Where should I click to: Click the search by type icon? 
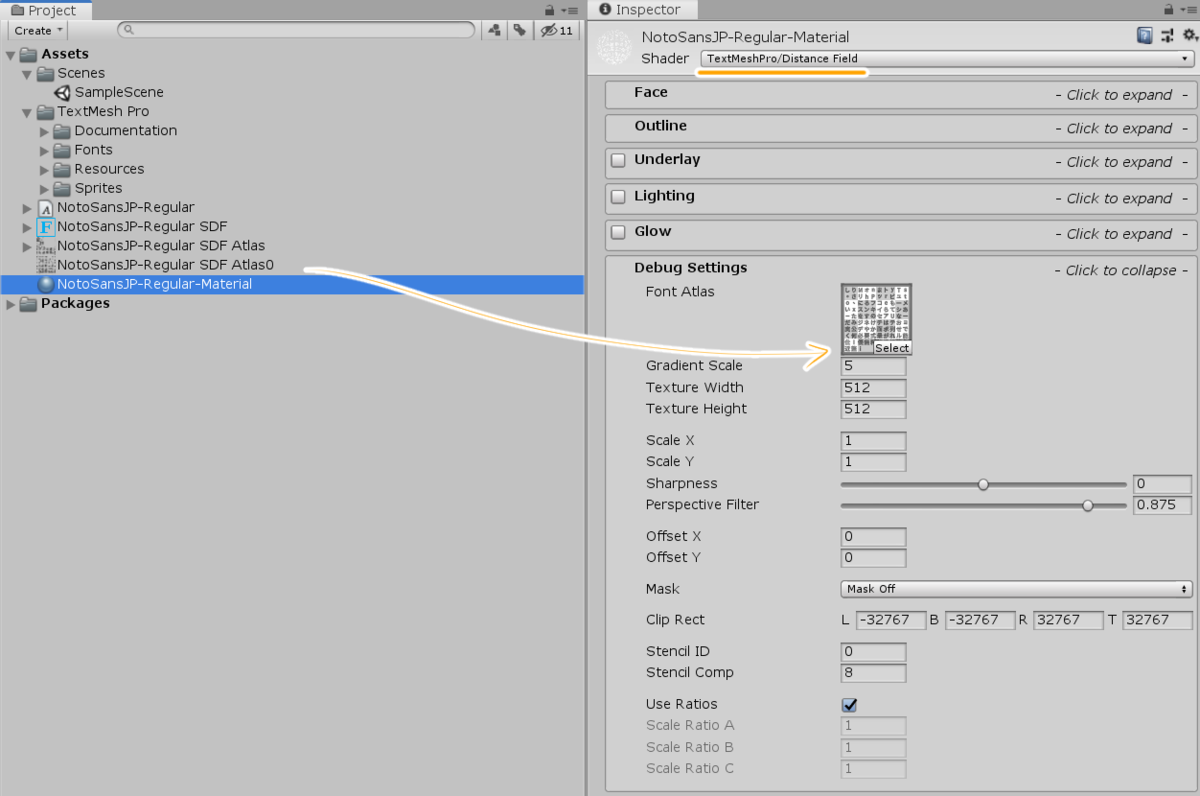494,31
